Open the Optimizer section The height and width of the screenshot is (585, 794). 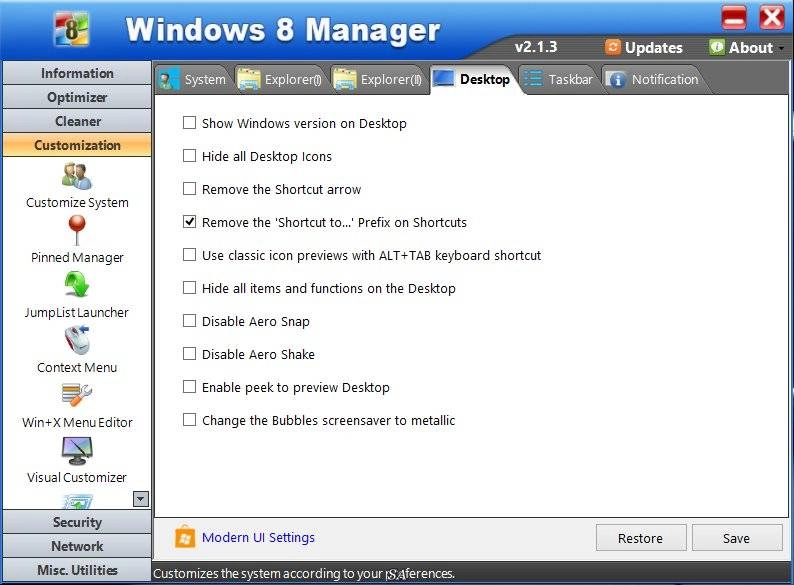tap(77, 97)
